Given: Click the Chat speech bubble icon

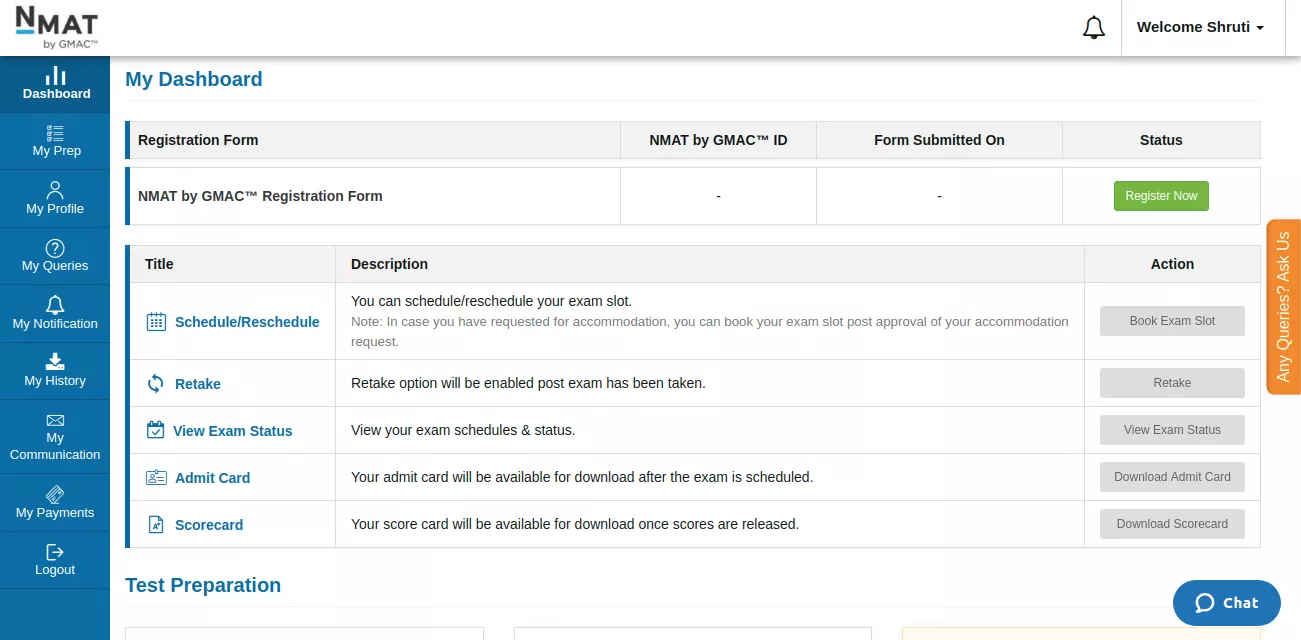Looking at the screenshot, I should 1205,603.
